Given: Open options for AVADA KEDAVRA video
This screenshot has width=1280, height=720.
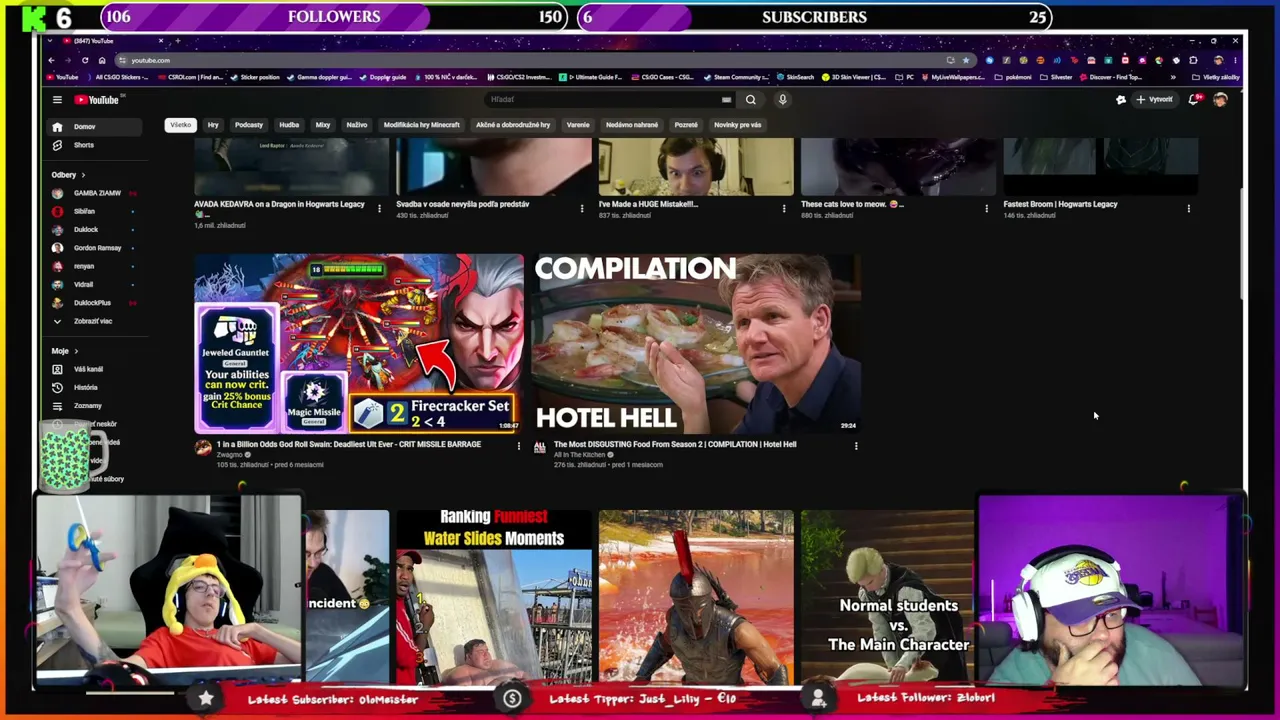Looking at the screenshot, I should pos(379,208).
